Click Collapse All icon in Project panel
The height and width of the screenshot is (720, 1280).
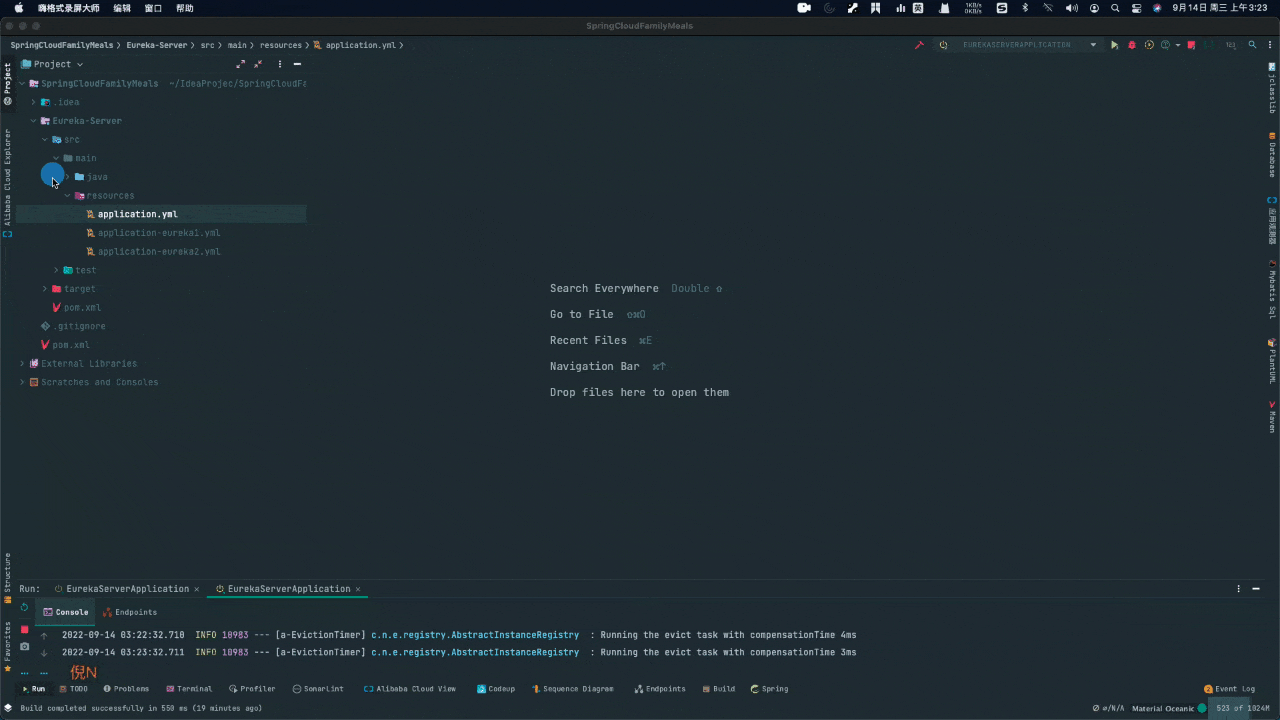[258, 64]
